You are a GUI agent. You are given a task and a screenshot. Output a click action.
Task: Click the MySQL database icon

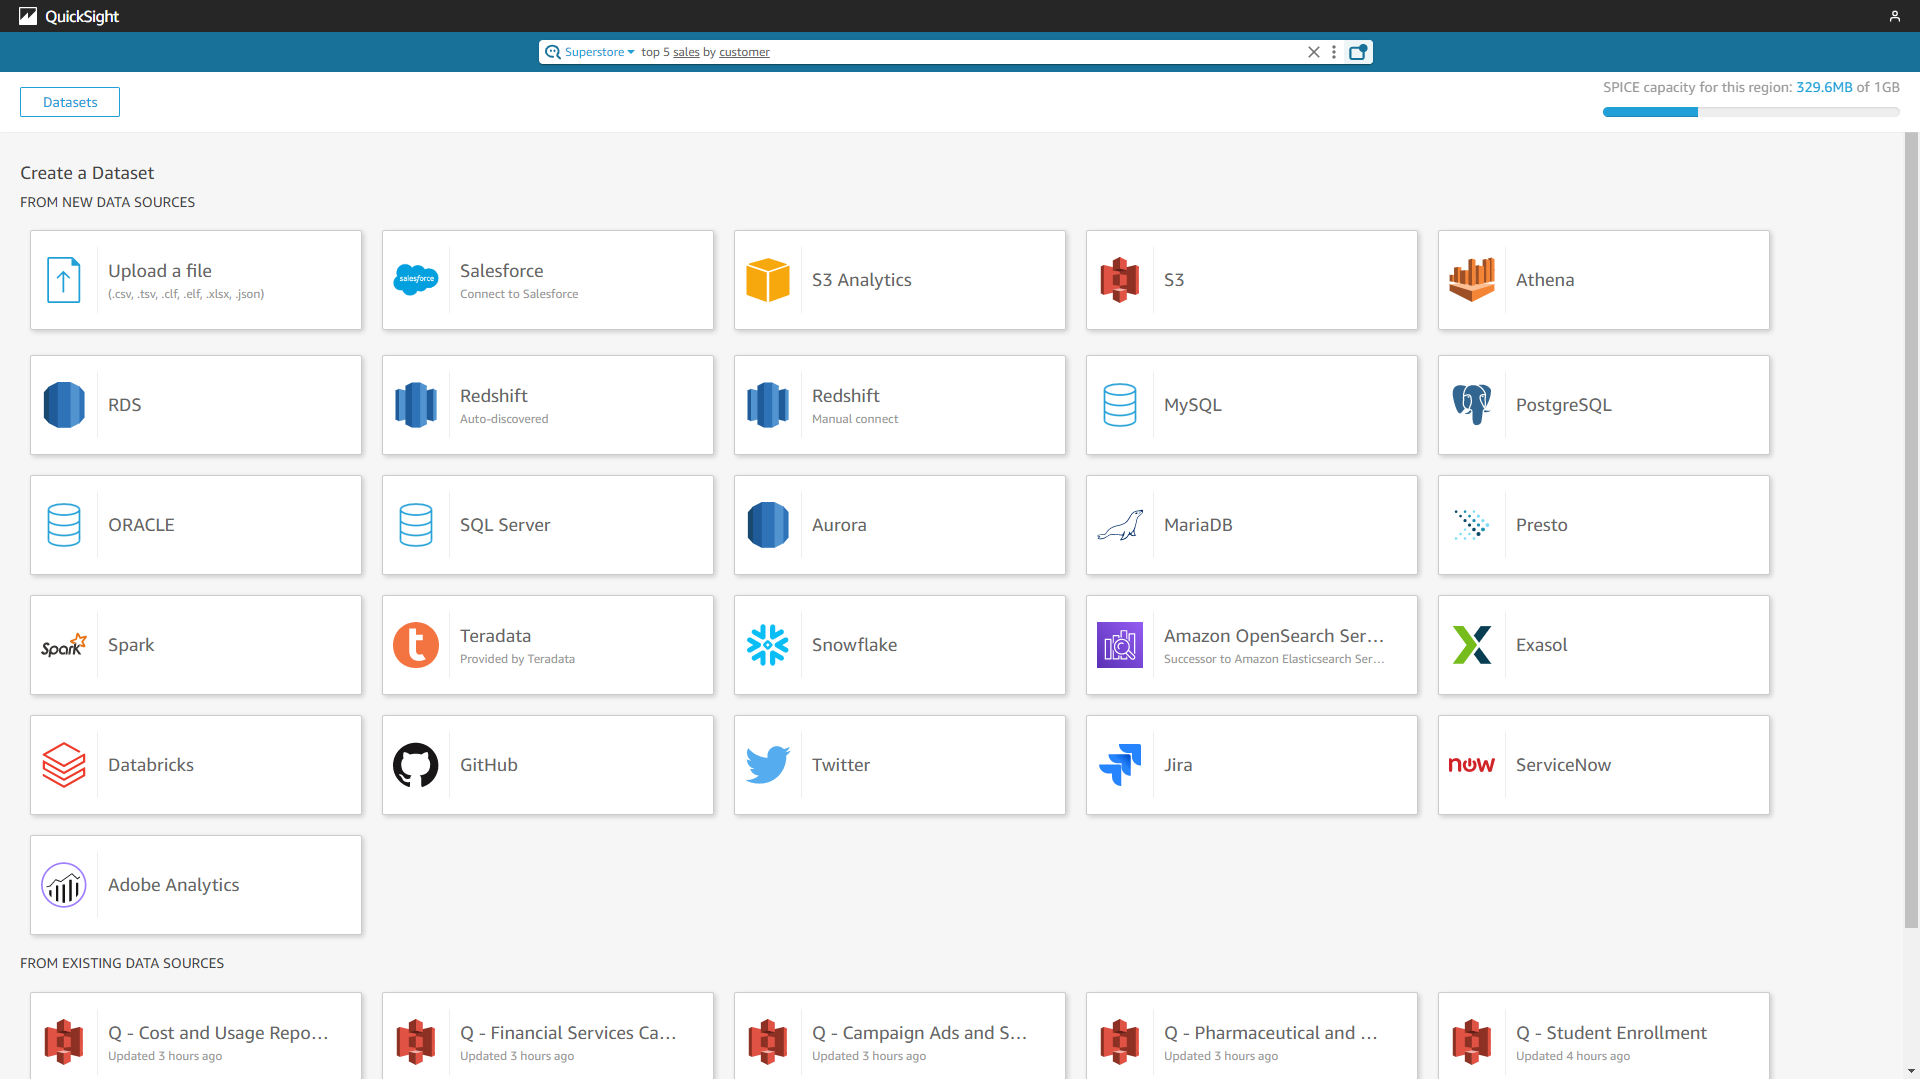[1120, 405]
